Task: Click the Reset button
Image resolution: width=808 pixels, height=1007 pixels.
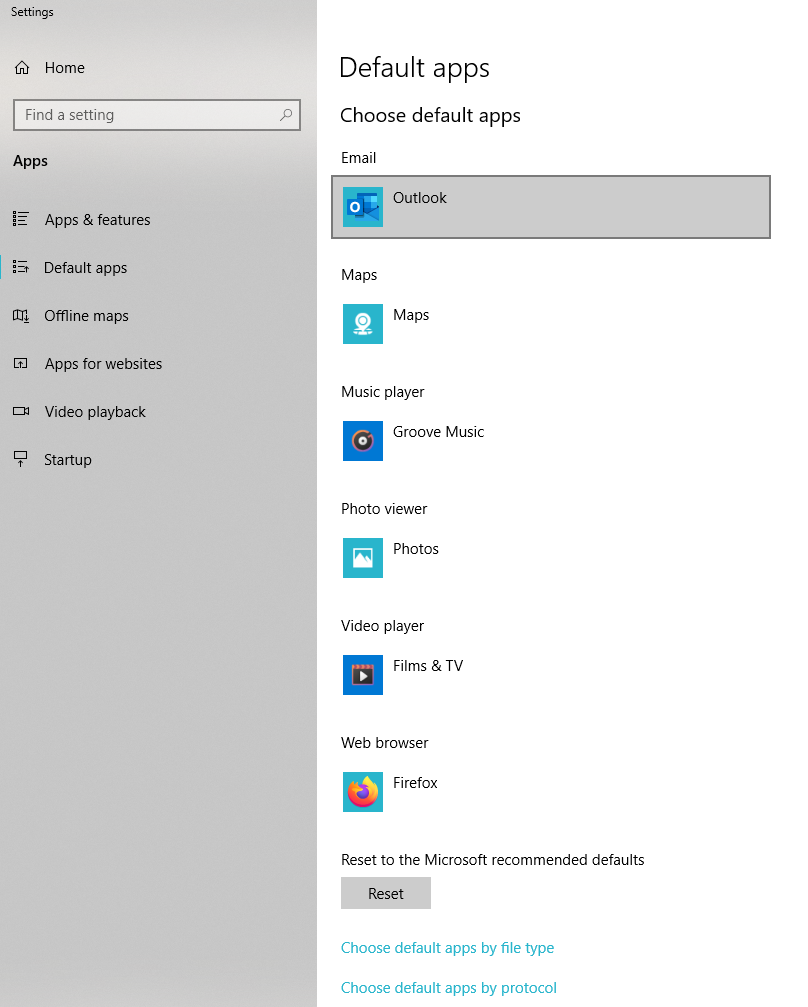Action: (385, 893)
